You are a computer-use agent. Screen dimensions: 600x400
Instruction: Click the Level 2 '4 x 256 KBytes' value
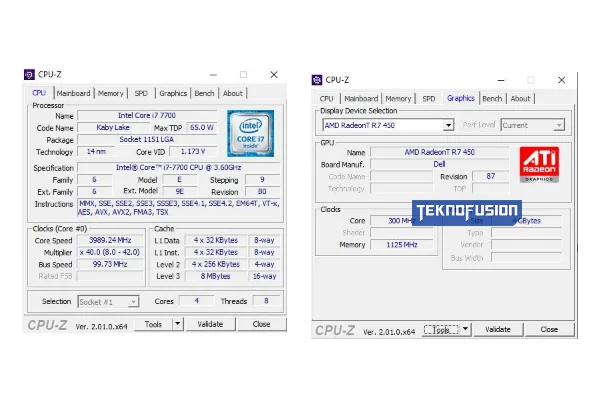tap(216, 264)
